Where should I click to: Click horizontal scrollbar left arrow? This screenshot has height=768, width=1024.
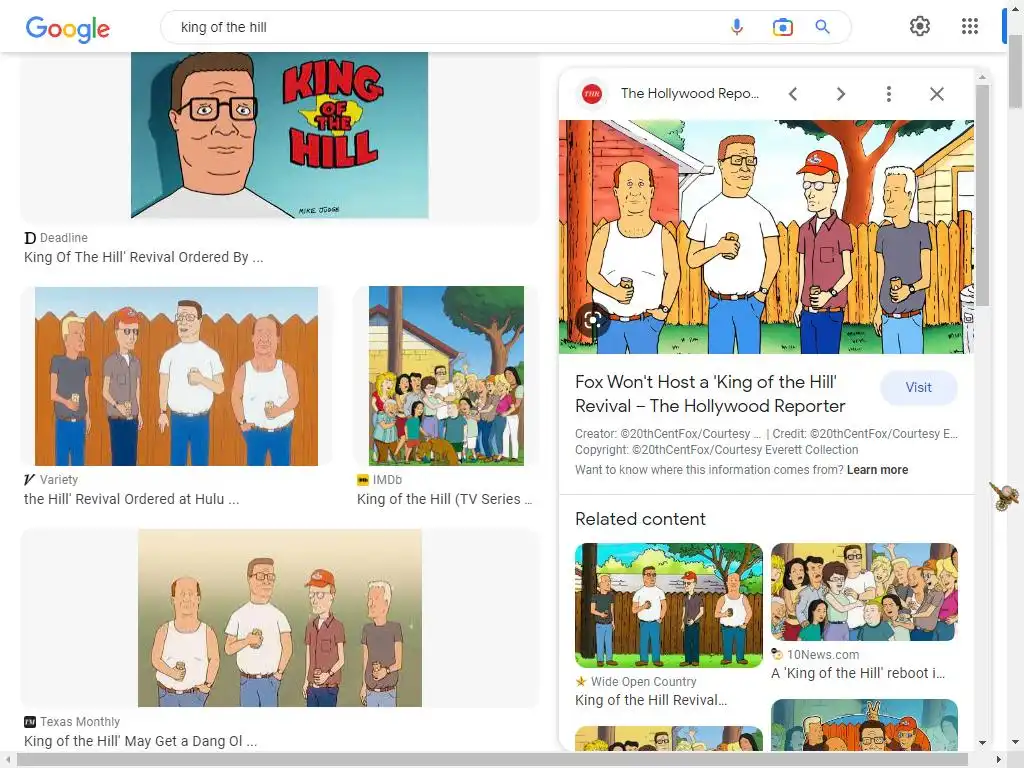click(7, 760)
